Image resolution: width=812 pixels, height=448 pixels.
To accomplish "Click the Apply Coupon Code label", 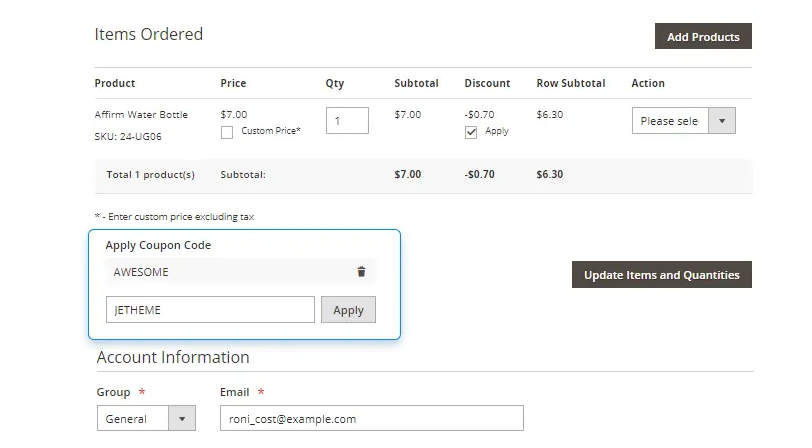I will pos(158,245).
